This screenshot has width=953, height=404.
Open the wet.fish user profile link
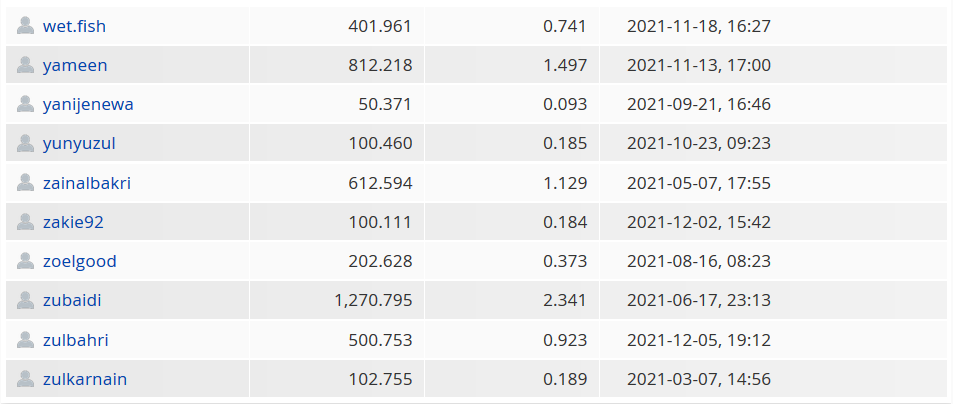point(74,26)
